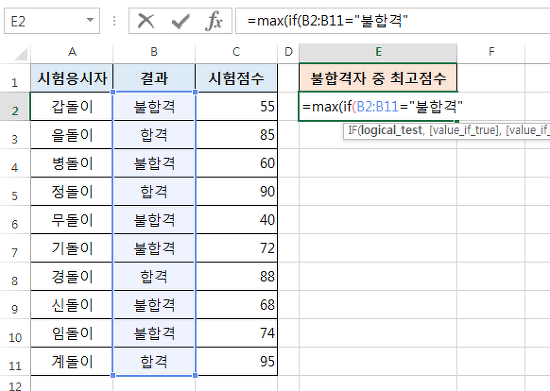Select cell with name 병돌이
The height and width of the screenshot is (391, 550).
pos(72,163)
